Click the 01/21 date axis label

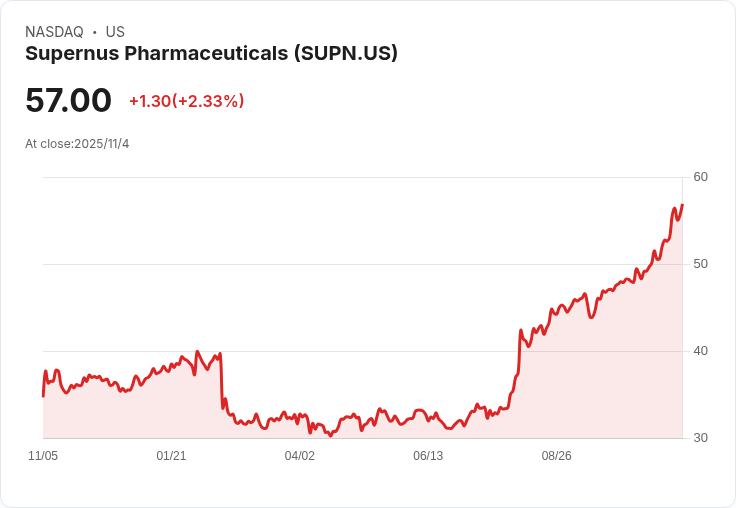pos(171,456)
